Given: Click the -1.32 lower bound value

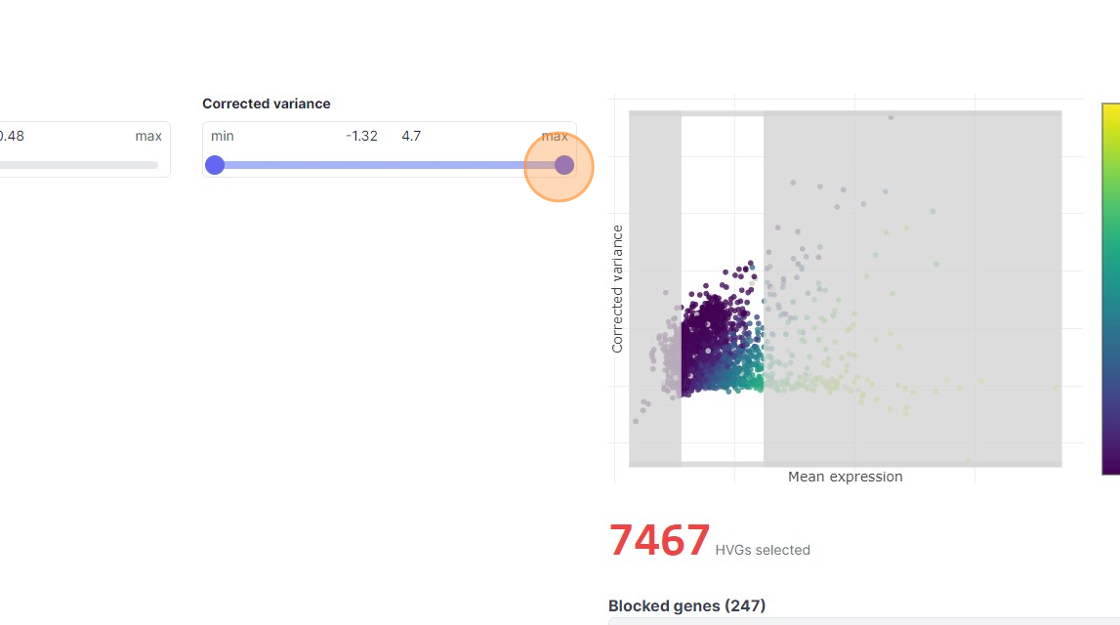Looking at the screenshot, I should coord(362,136).
